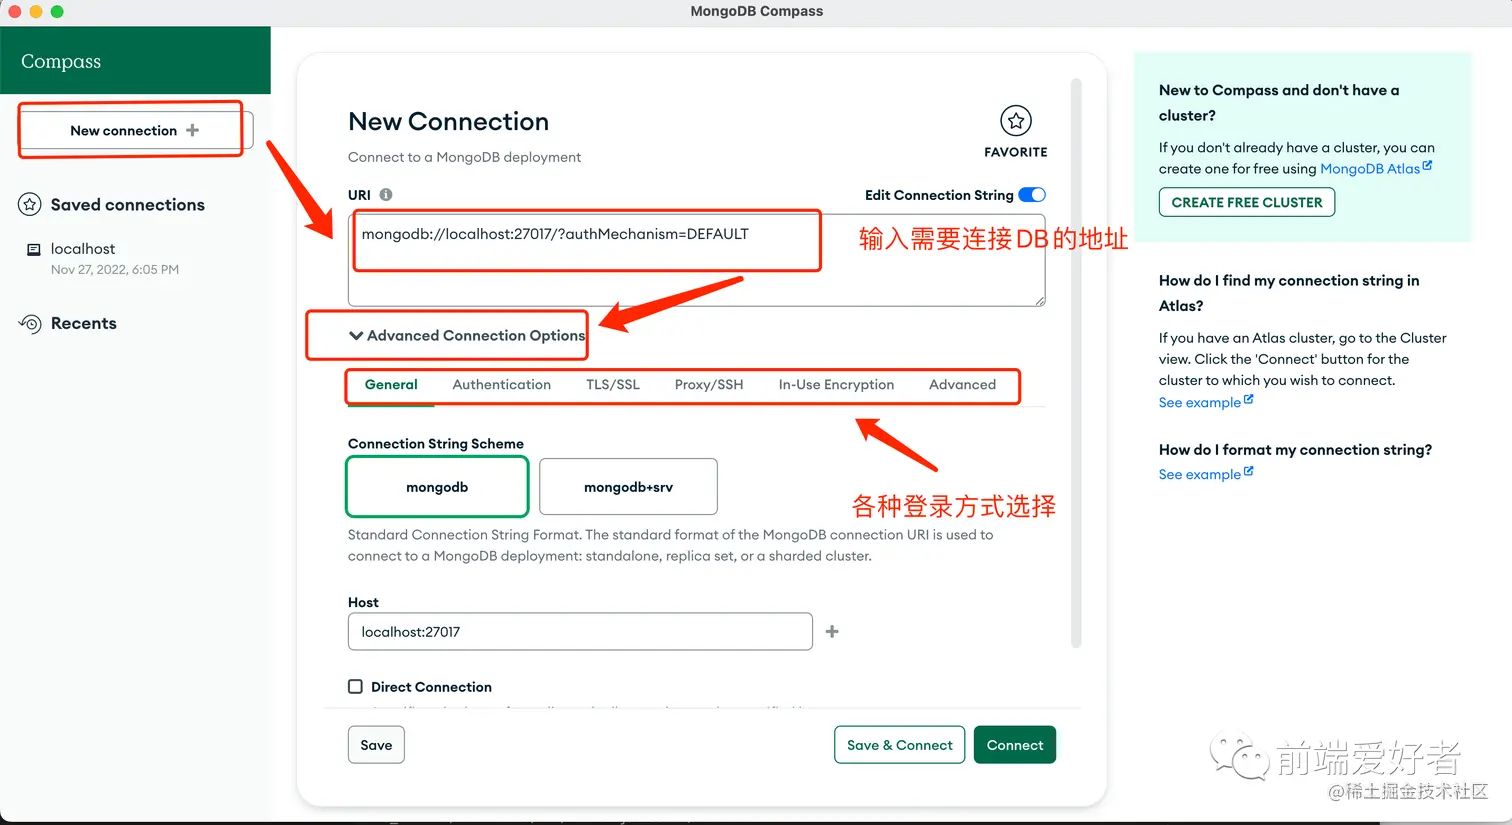1512x825 pixels.
Task: Click the Compass logo text in sidebar
Action: click(x=61, y=61)
